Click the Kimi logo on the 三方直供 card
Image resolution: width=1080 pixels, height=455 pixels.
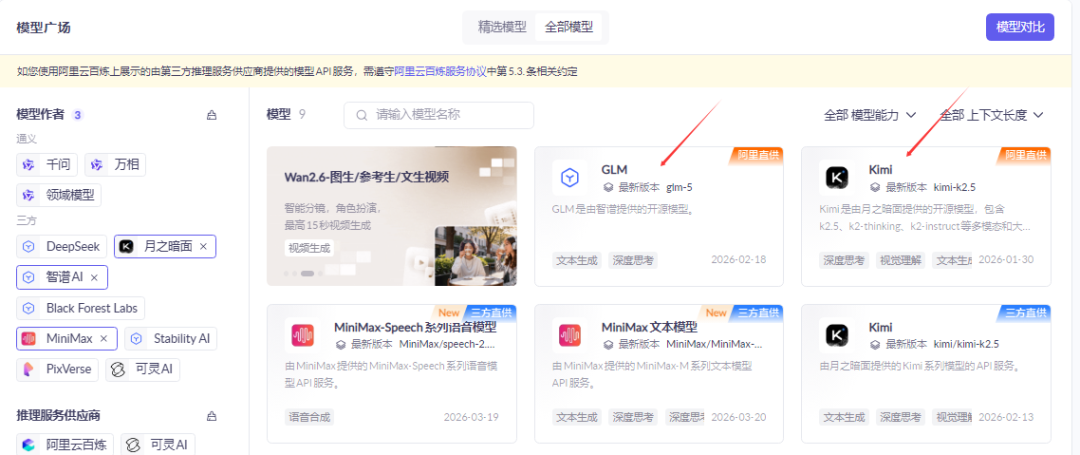pyautogui.click(x=837, y=335)
